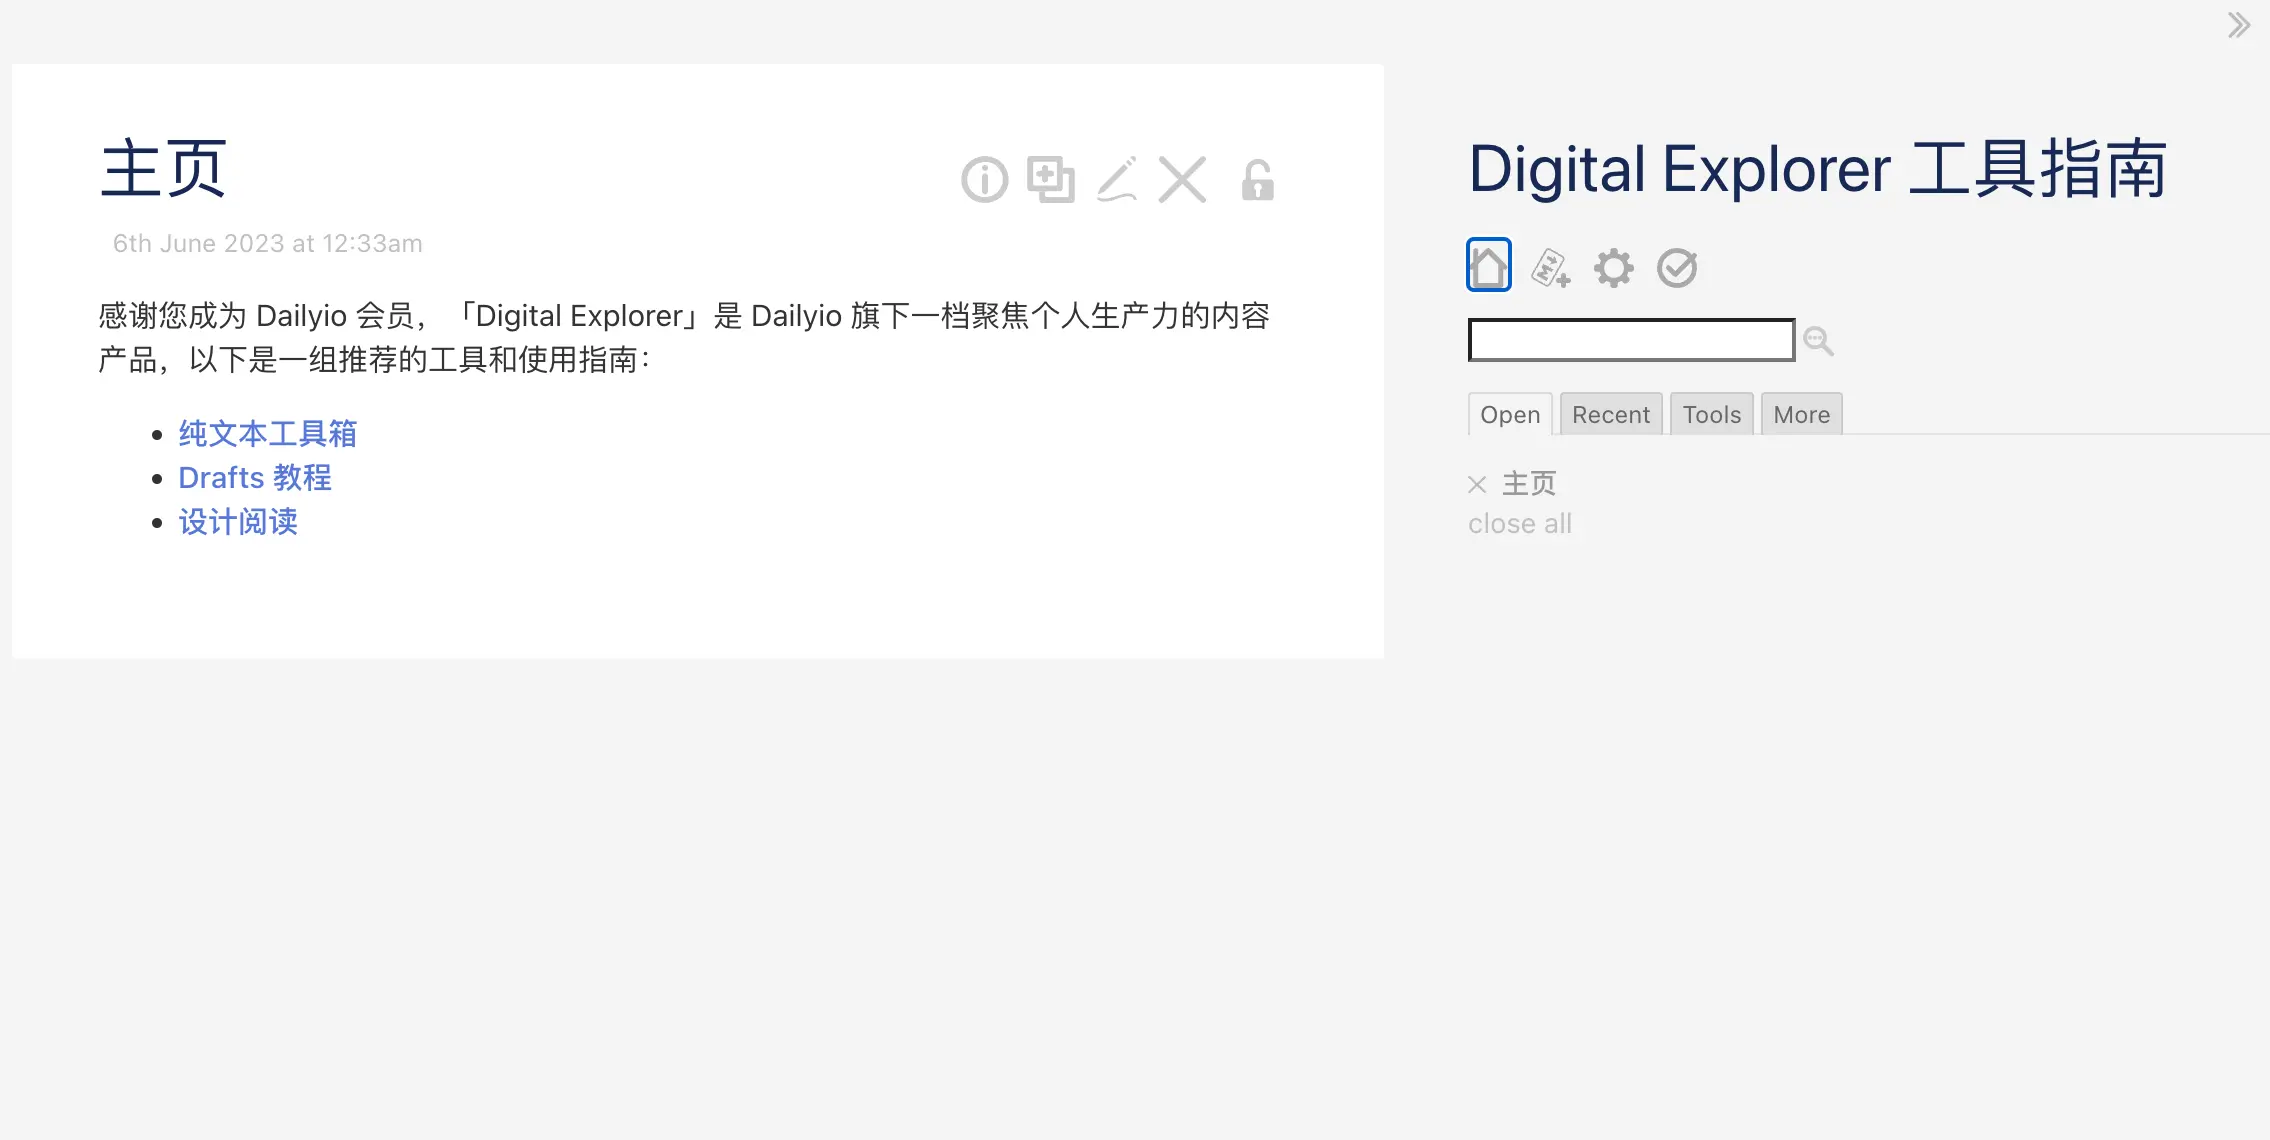
Task: Open 主页 from the sidebar list
Action: (x=1529, y=484)
